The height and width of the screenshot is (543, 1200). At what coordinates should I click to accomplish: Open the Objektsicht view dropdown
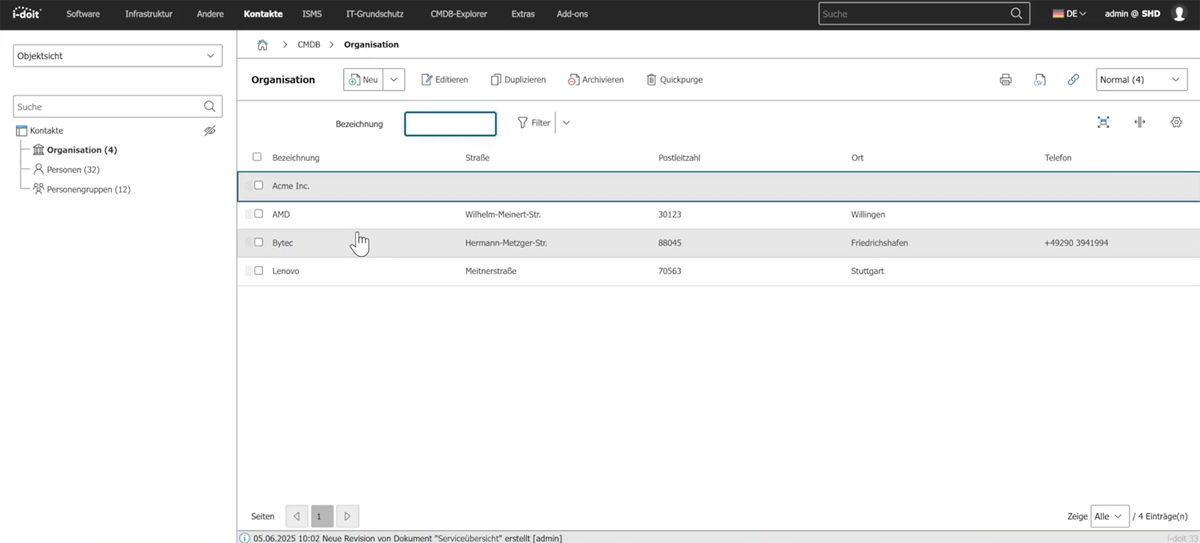point(118,56)
